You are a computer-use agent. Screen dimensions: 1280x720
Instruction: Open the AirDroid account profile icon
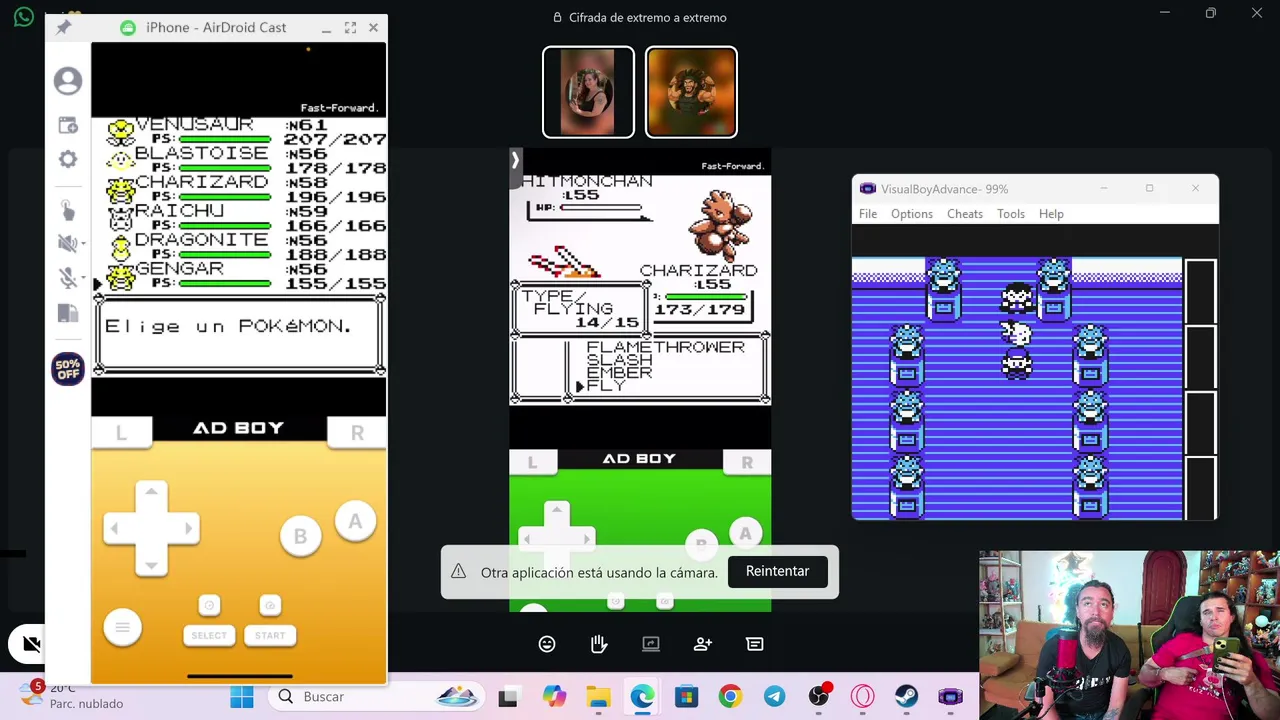(x=68, y=81)
